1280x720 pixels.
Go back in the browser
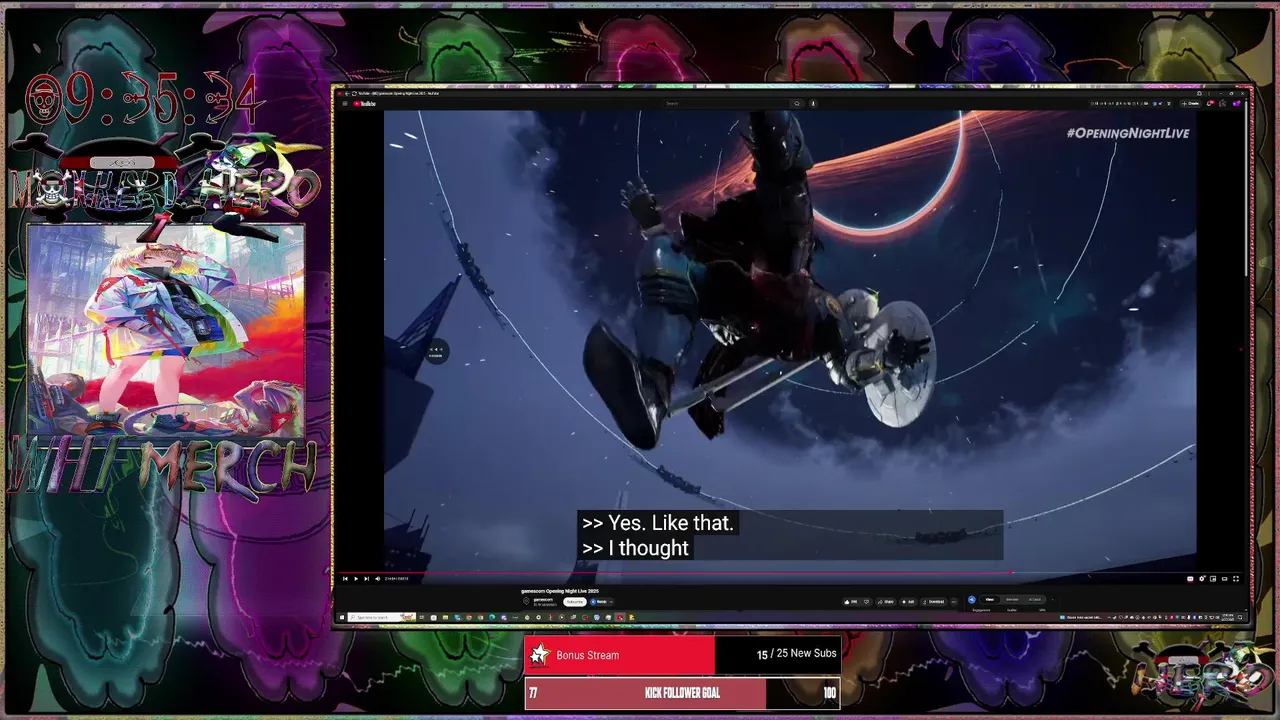(x=347, y=93)
